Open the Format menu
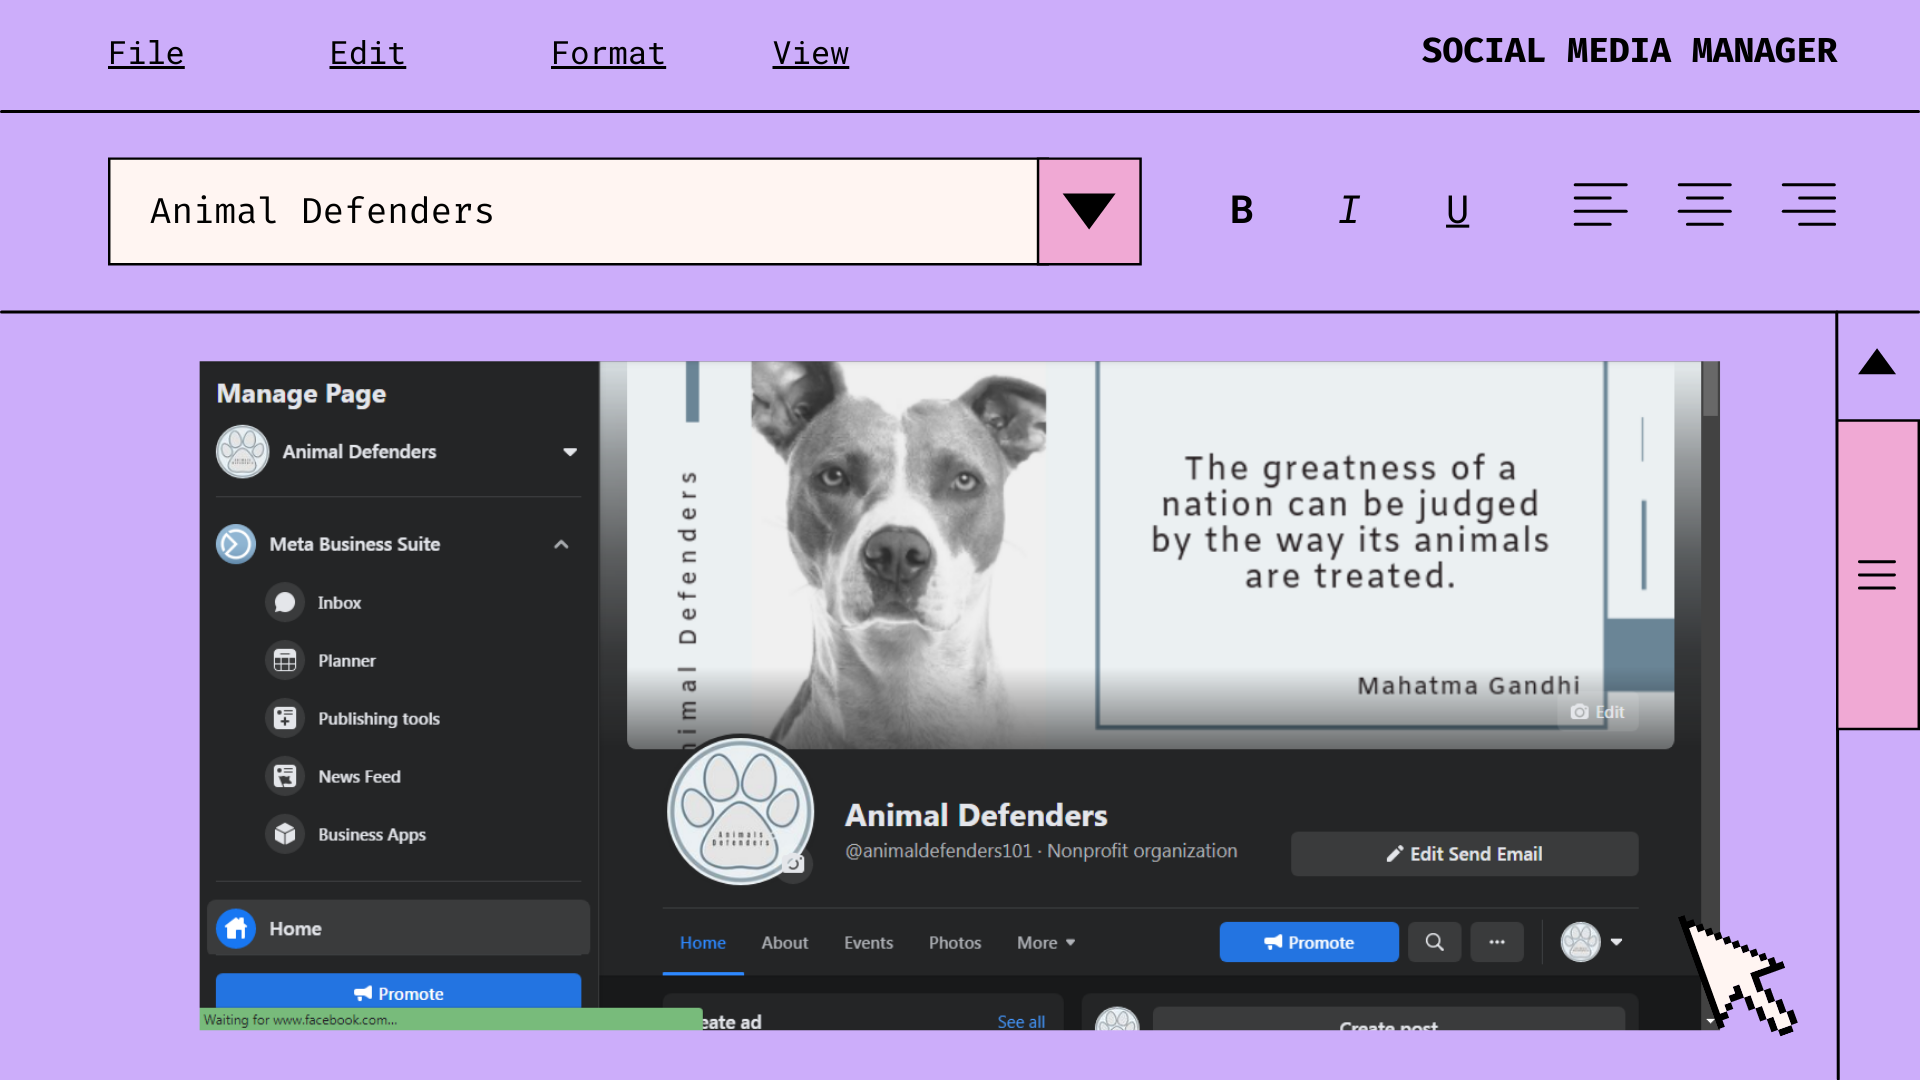This screenshot has height=1080, width=1920. (x=608, y=53)
